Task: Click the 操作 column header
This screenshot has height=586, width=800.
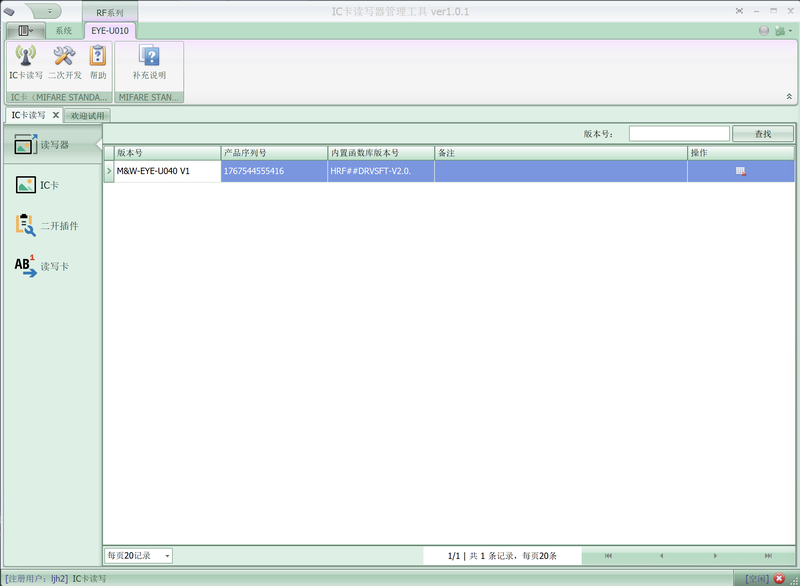Action: (x=741, y=153)
